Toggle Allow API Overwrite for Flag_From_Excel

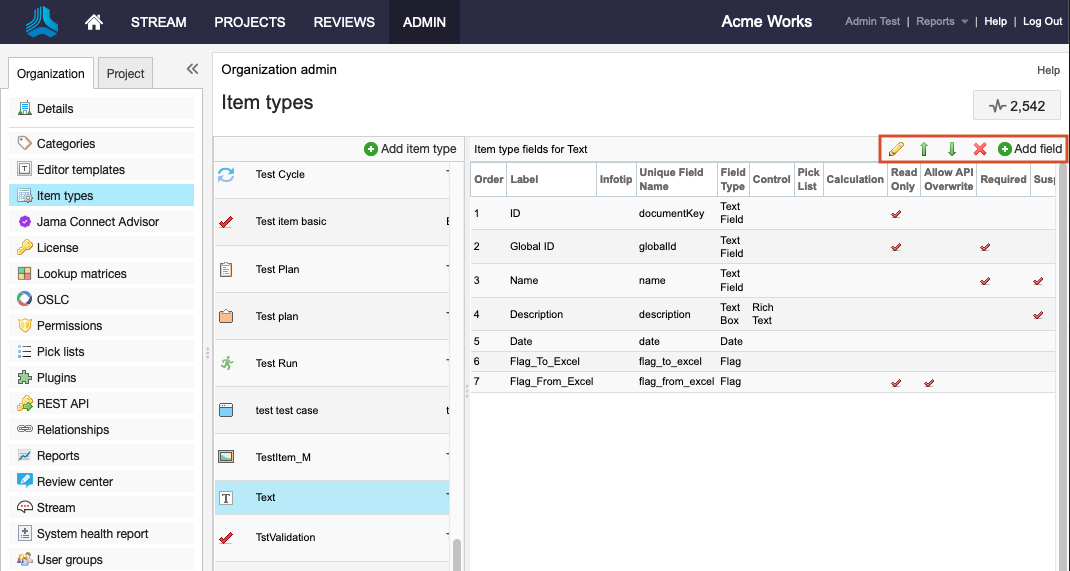click(929, 382)
